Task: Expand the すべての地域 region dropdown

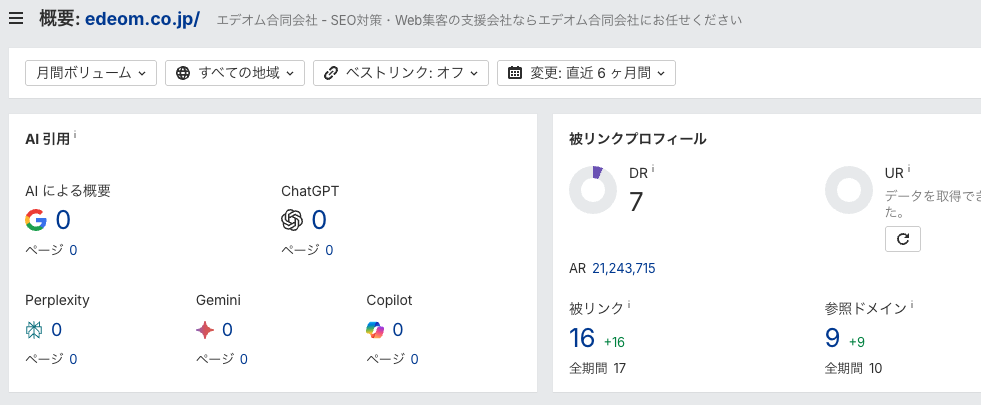Action: pos(235,73)
